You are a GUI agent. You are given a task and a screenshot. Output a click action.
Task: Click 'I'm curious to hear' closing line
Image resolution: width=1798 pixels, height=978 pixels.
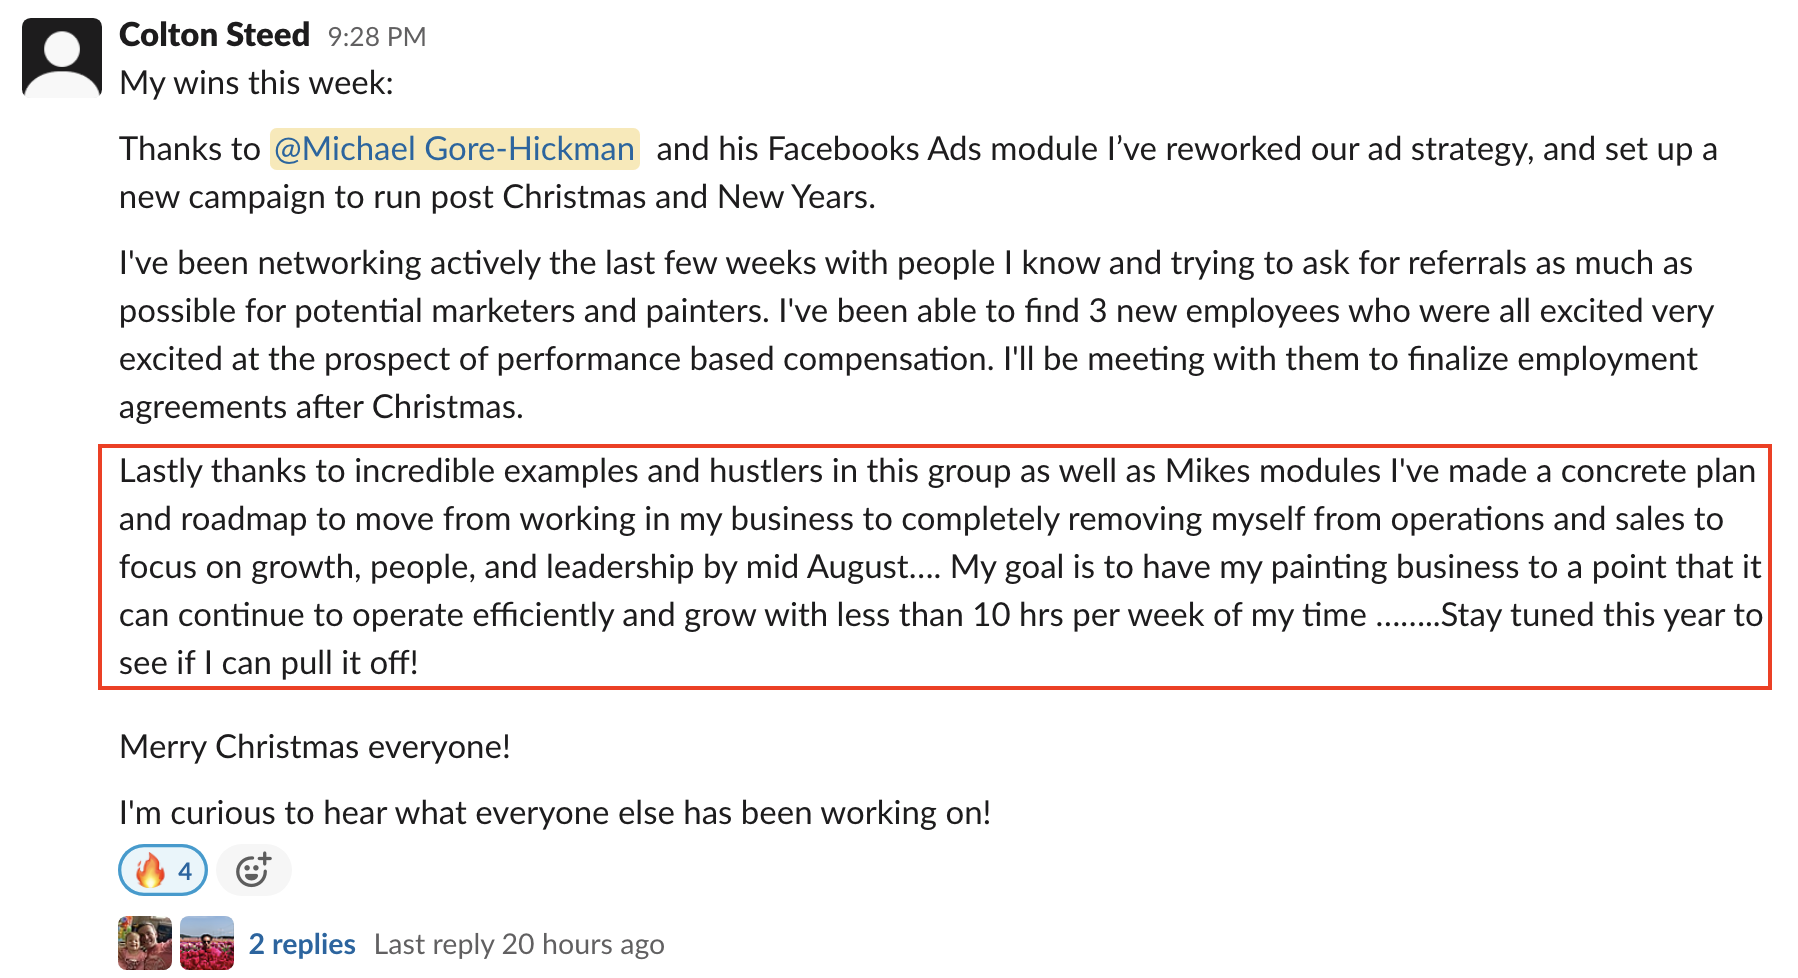[555, 813]
